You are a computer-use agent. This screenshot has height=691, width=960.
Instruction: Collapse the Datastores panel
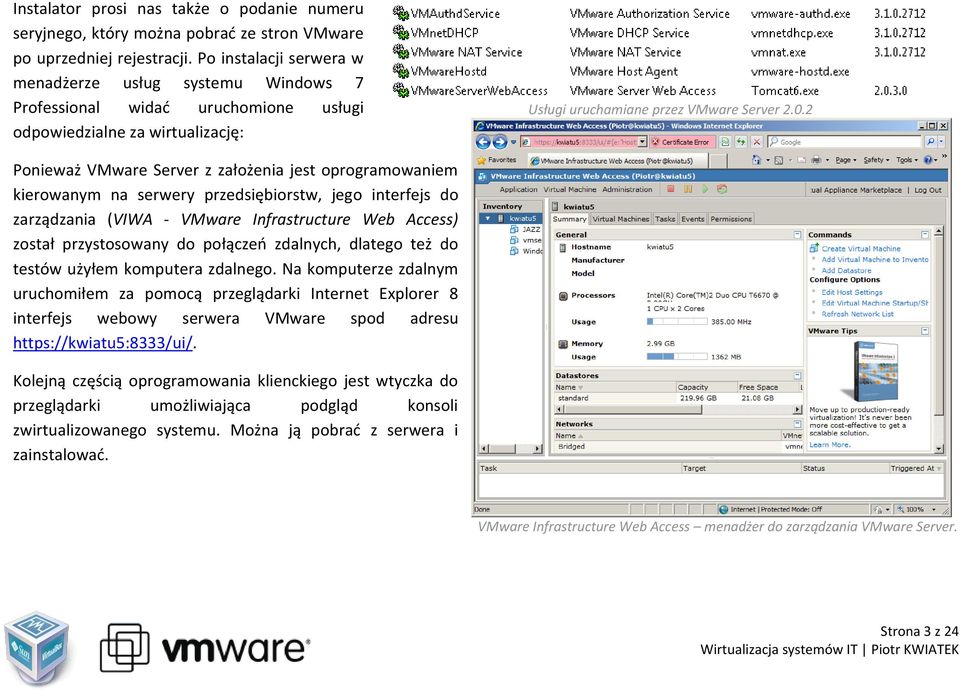[797, 376]
